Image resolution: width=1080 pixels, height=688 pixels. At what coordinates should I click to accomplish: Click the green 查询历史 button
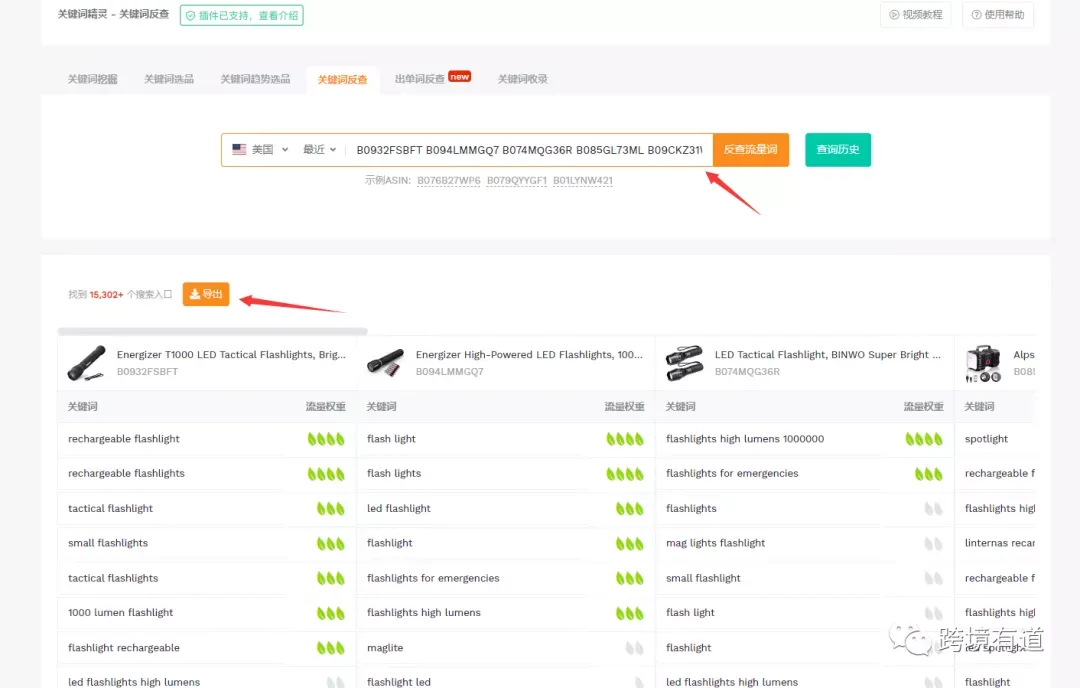point(838,149)
